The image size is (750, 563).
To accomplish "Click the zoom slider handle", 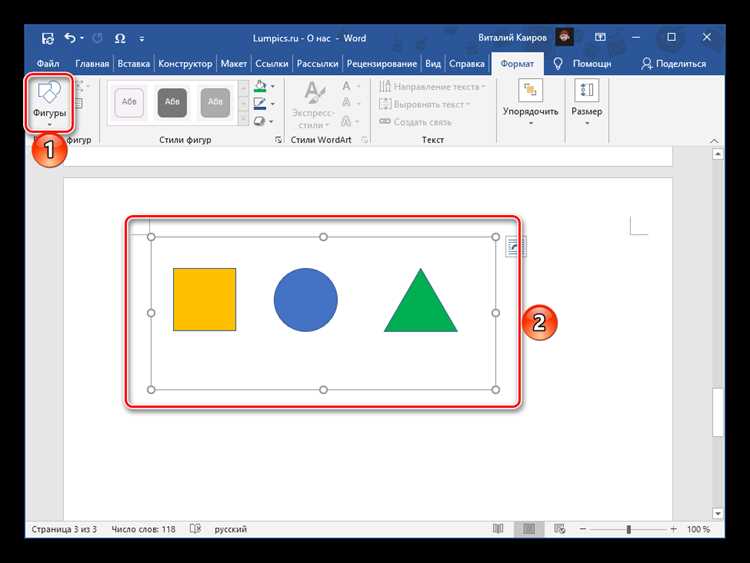I will pyautogui.click(x=629, y=529).
